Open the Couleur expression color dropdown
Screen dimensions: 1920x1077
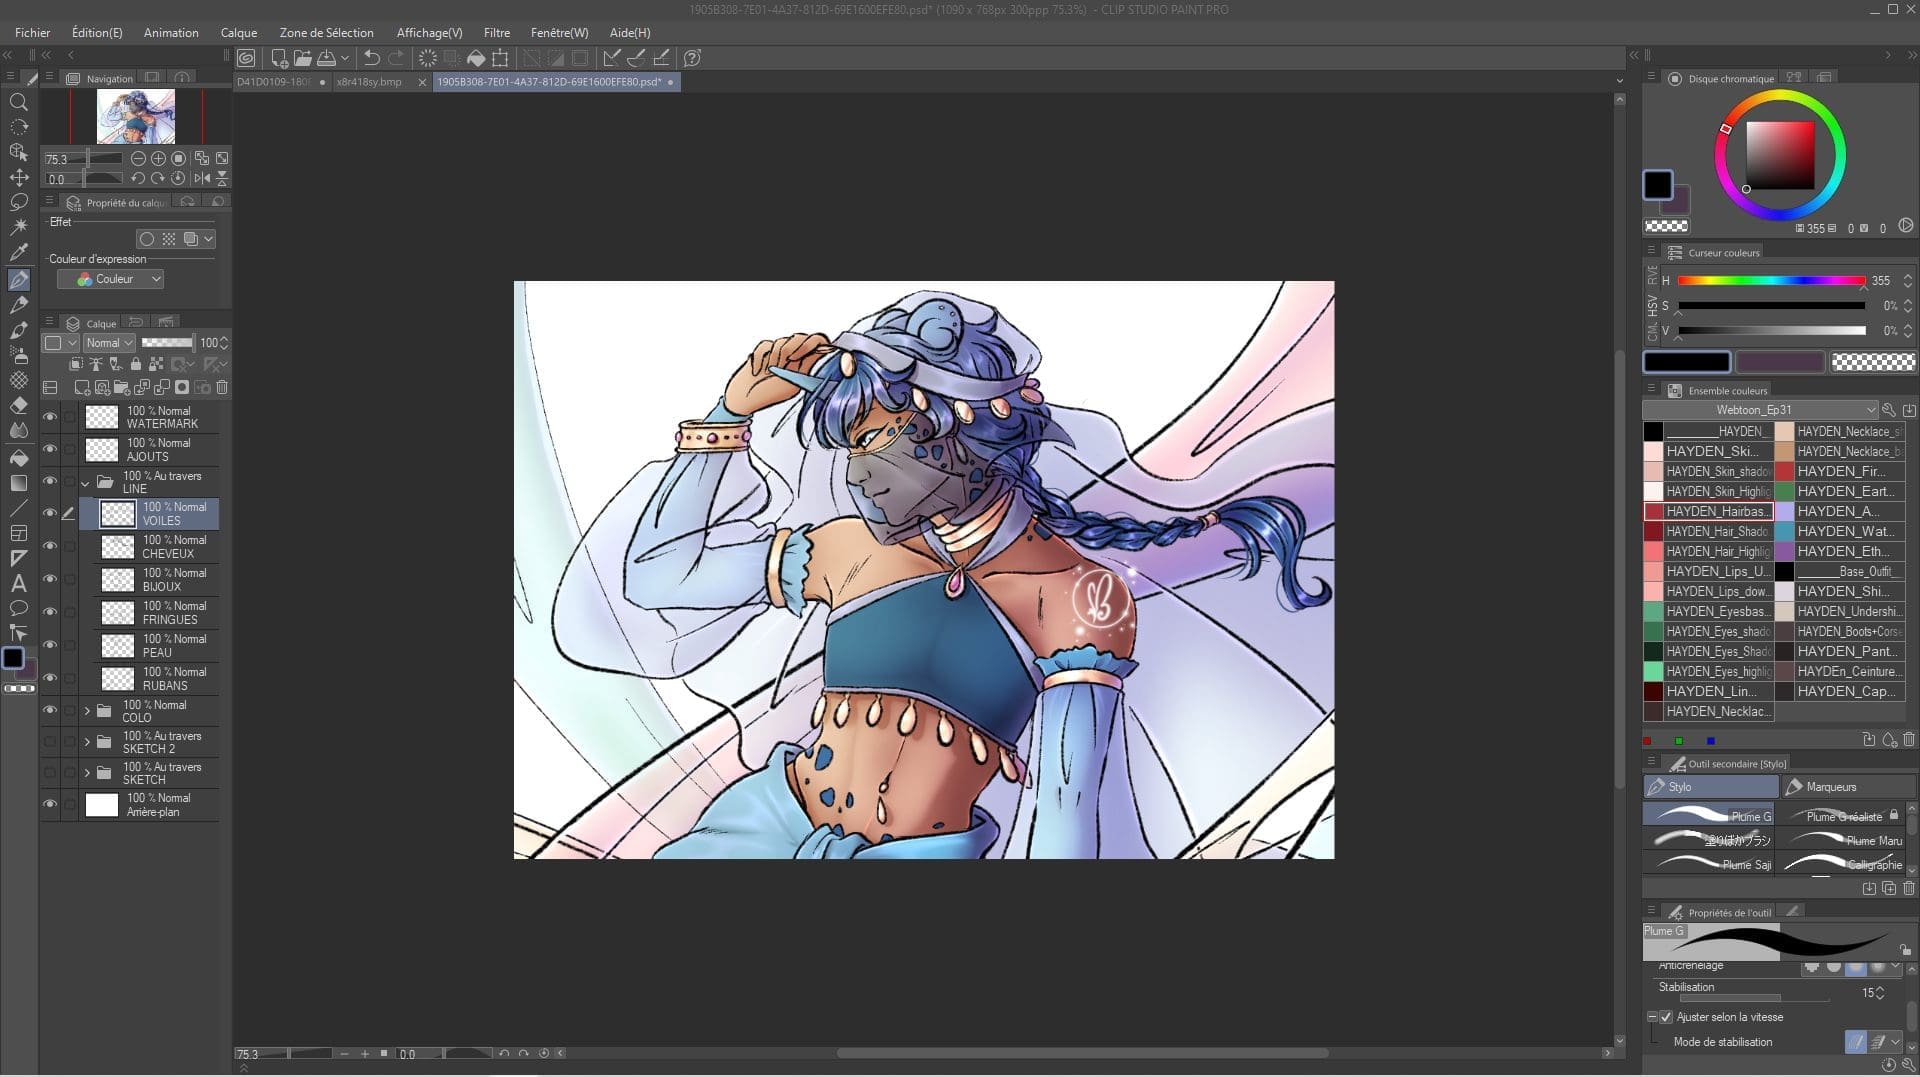click(x=110, y=279)
